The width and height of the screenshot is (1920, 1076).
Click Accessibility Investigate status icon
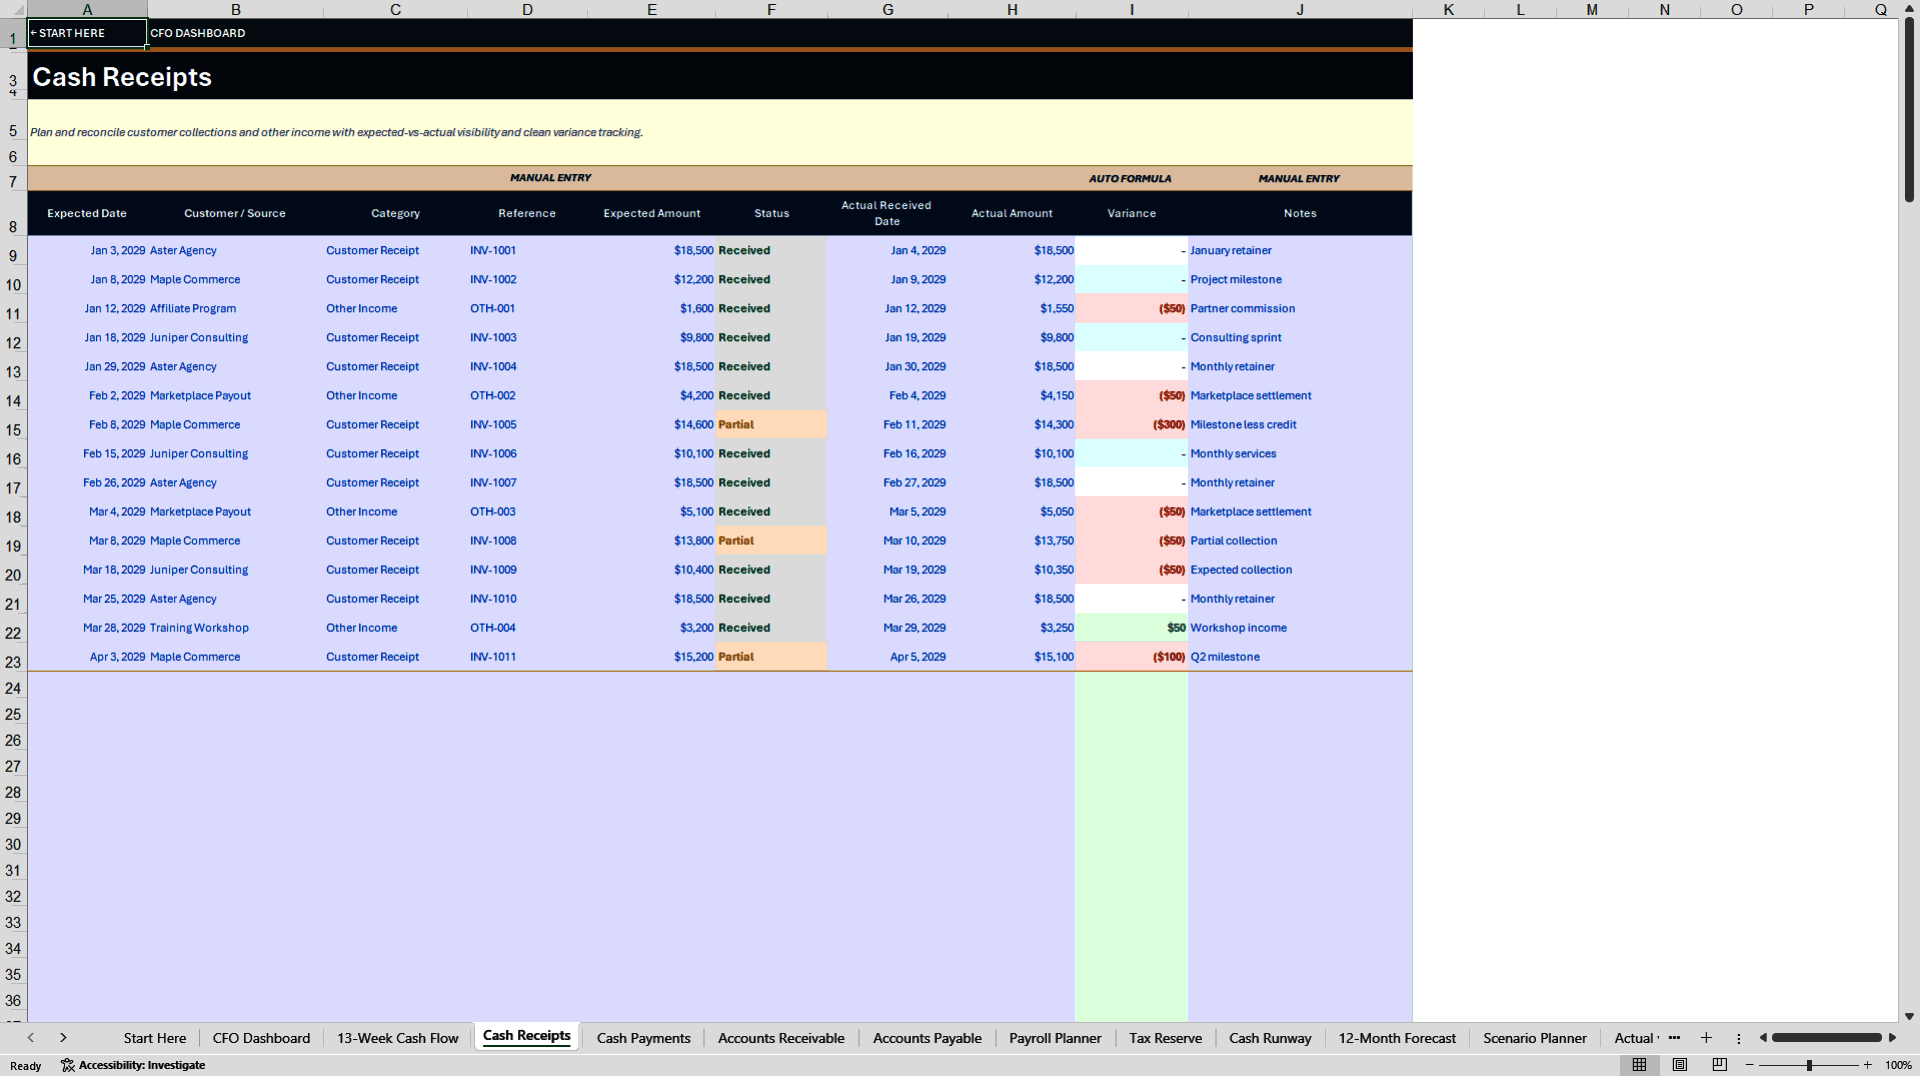pos(133,1065)
